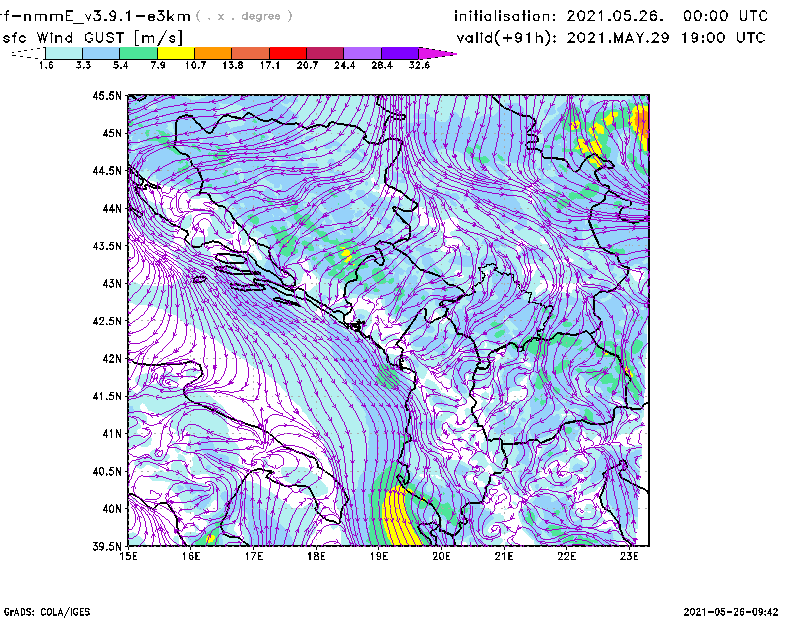
Task: Click the longitude label "23E"
Action: (629, 556)
